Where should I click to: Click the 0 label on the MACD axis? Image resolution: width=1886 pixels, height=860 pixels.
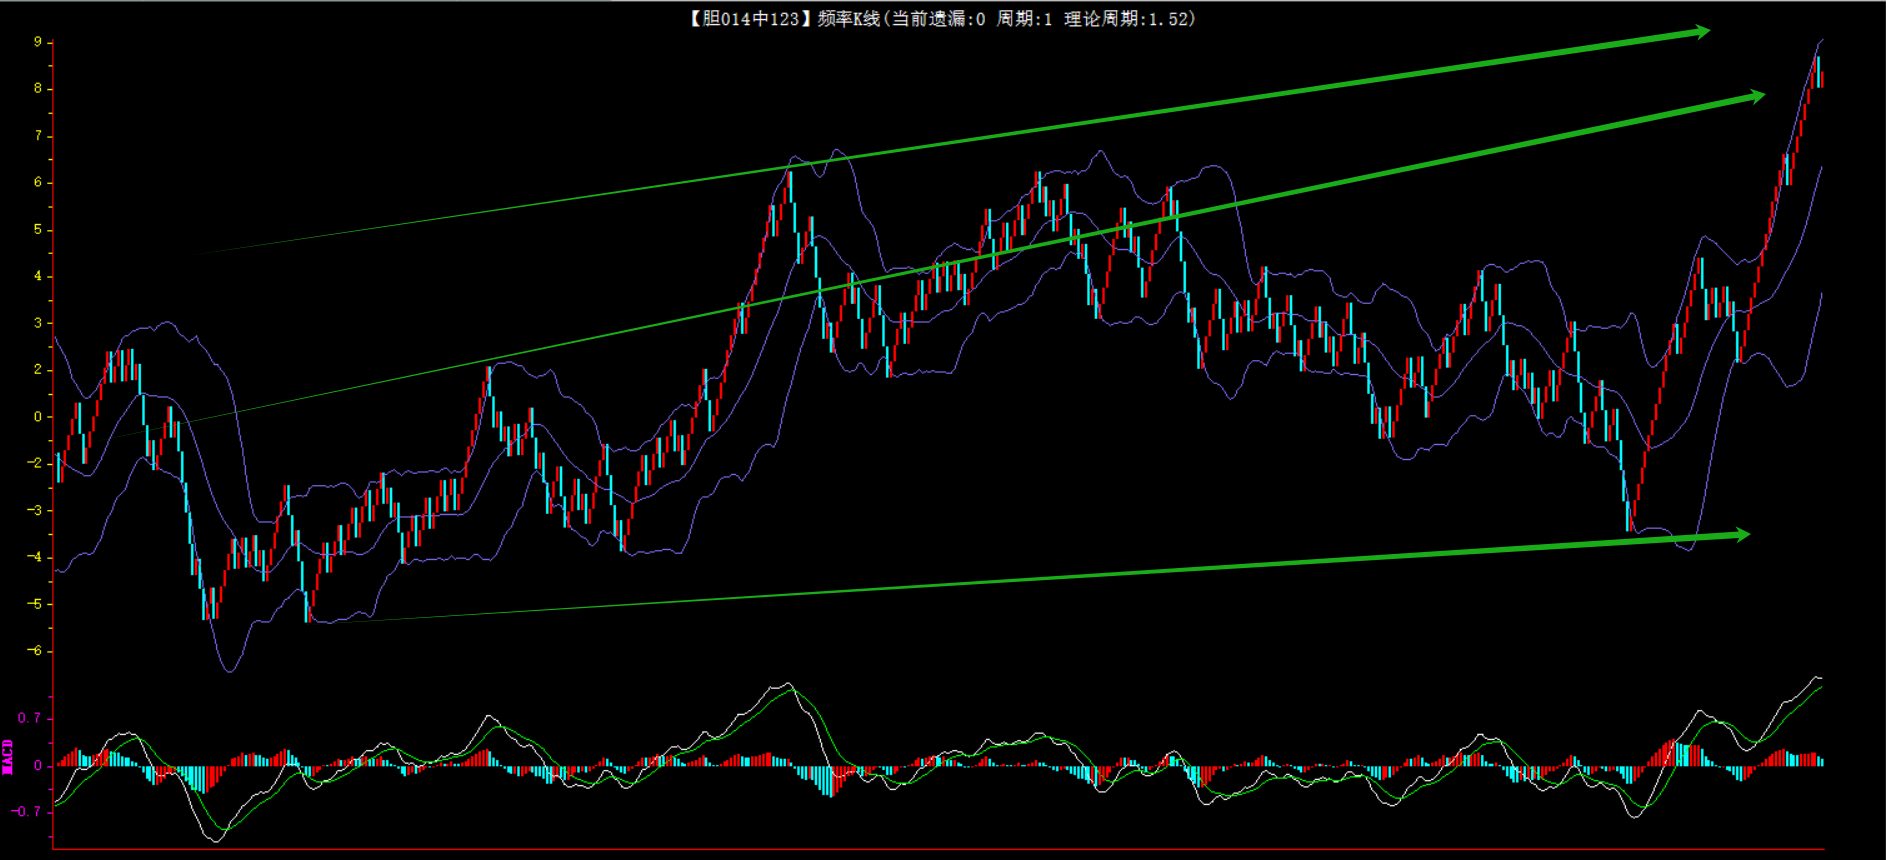pos(38,766)
